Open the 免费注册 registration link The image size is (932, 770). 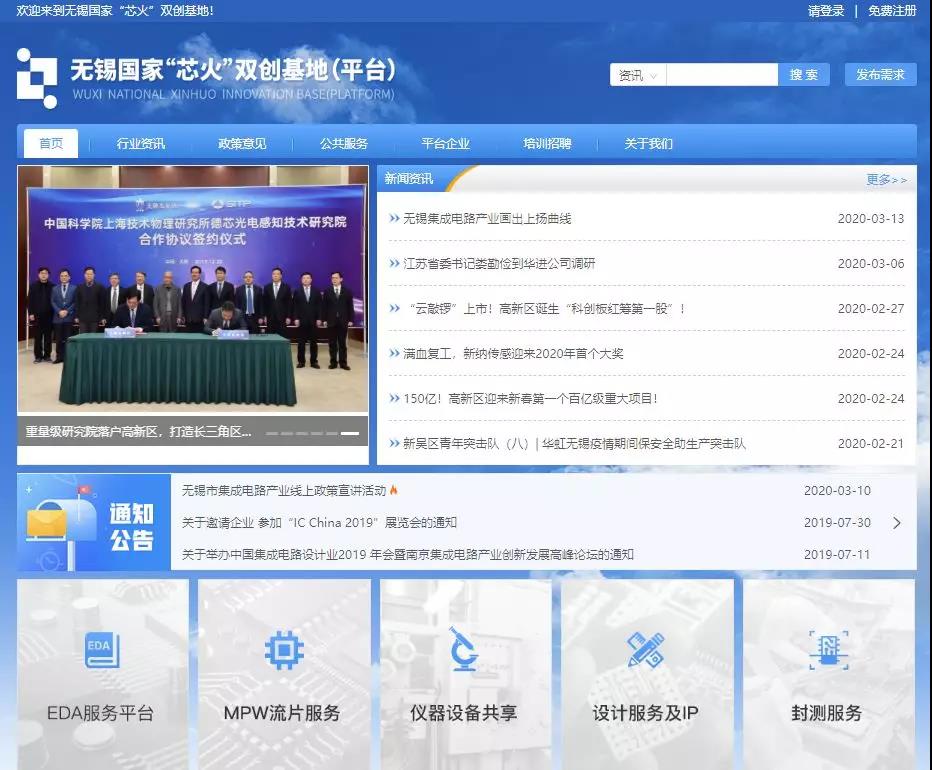tap(892, 11)
